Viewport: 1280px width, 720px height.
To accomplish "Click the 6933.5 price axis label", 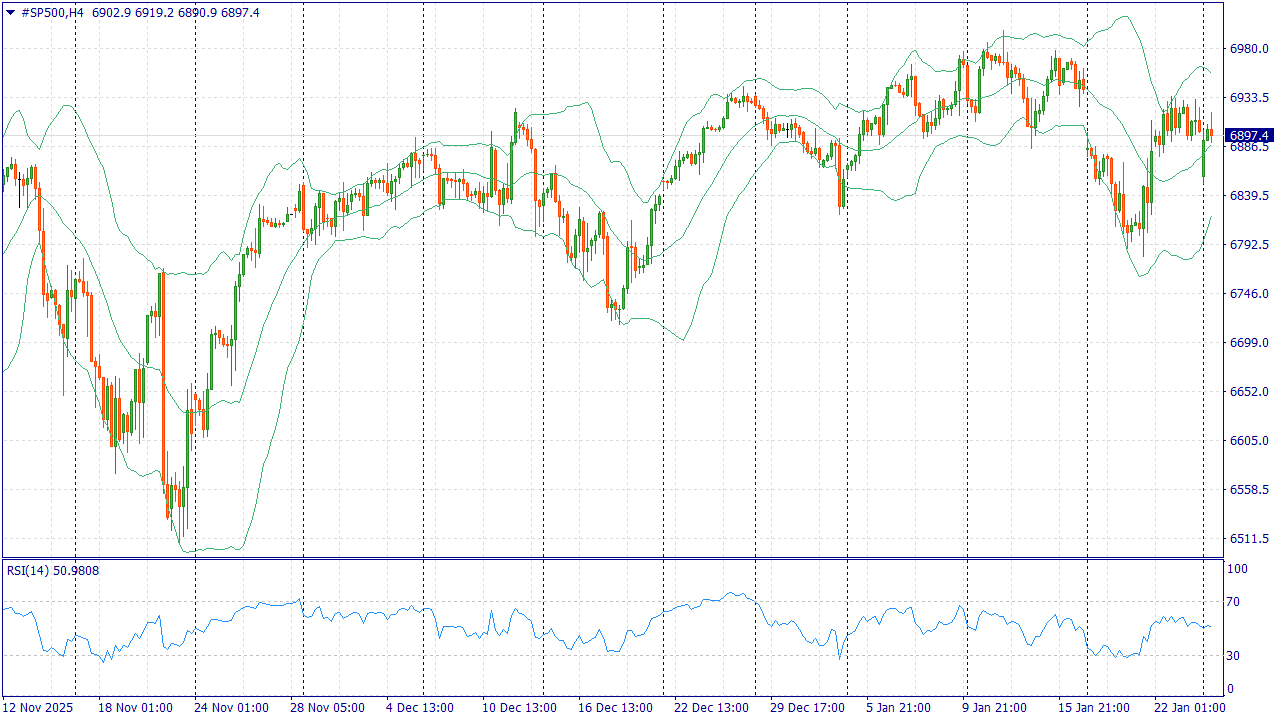I will (1249, 98).
